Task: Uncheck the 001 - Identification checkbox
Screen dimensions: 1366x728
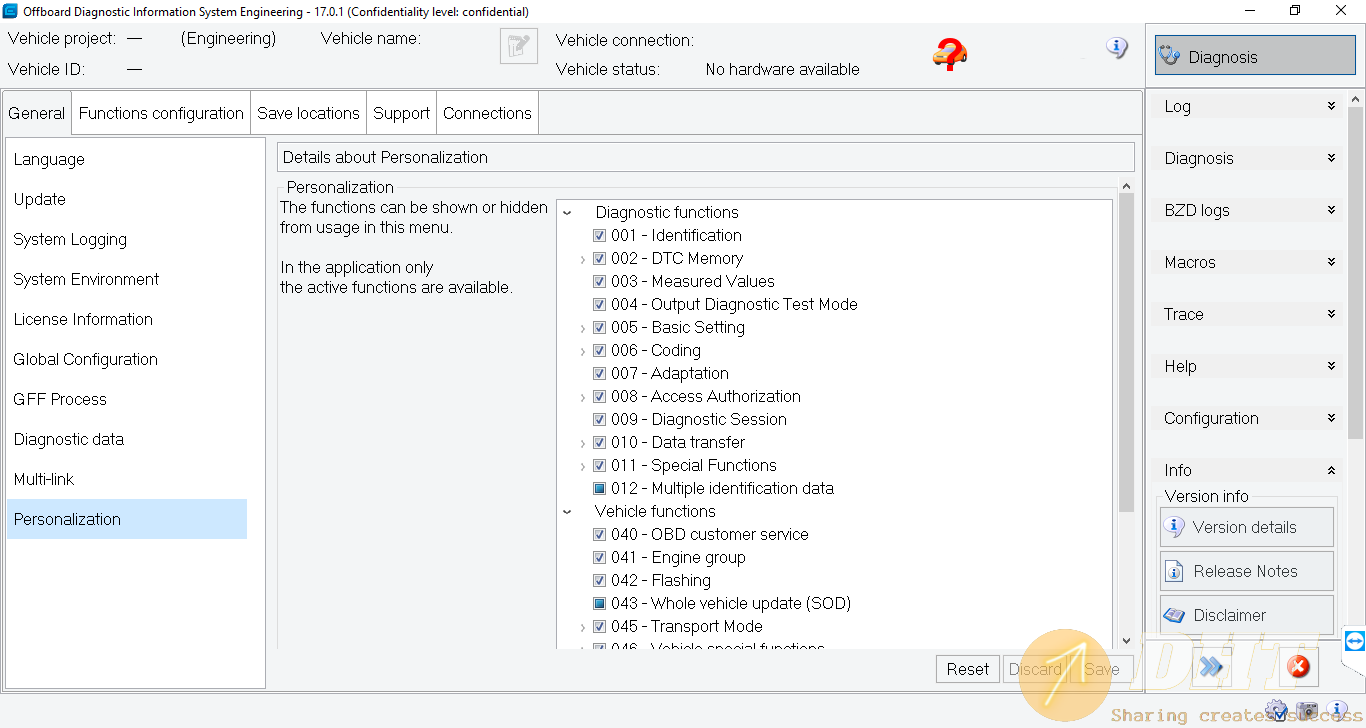Action: point(599,236)
